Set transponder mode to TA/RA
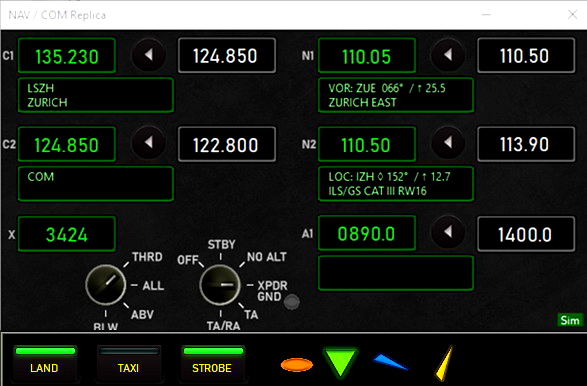Screen dimensions: 587x386 click(223, 326)
